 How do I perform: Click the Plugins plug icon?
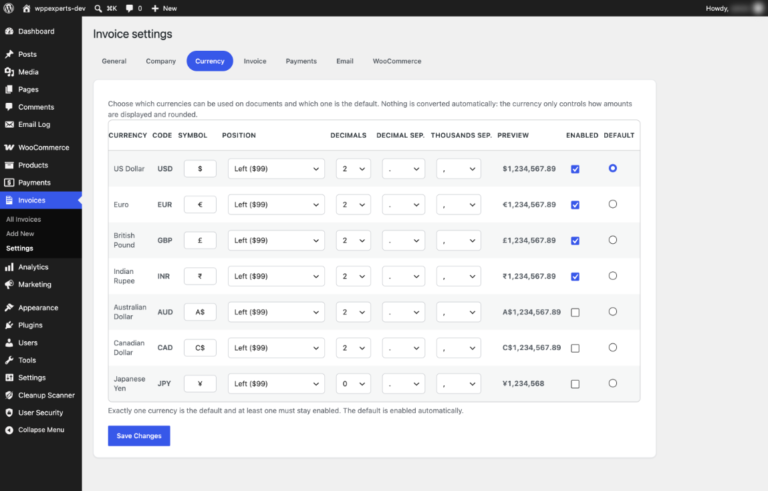(9, 325)
